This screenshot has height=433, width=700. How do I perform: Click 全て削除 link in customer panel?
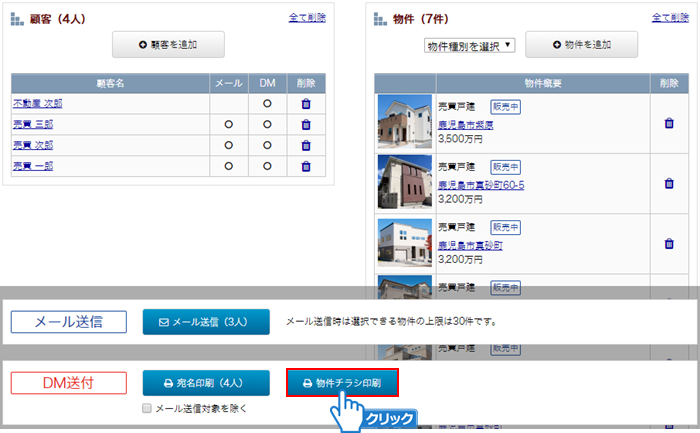click(x=307, y=18)
